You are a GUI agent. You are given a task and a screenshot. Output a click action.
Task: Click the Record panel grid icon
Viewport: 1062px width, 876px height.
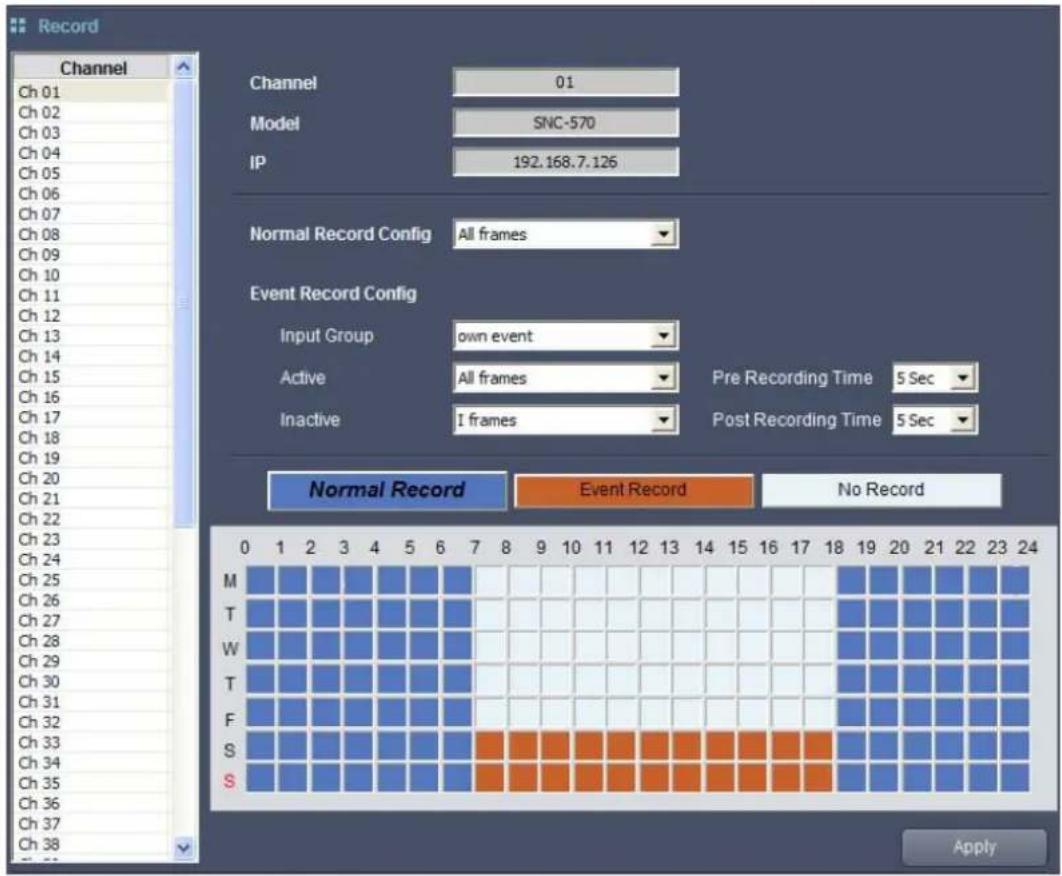(18, 26)
